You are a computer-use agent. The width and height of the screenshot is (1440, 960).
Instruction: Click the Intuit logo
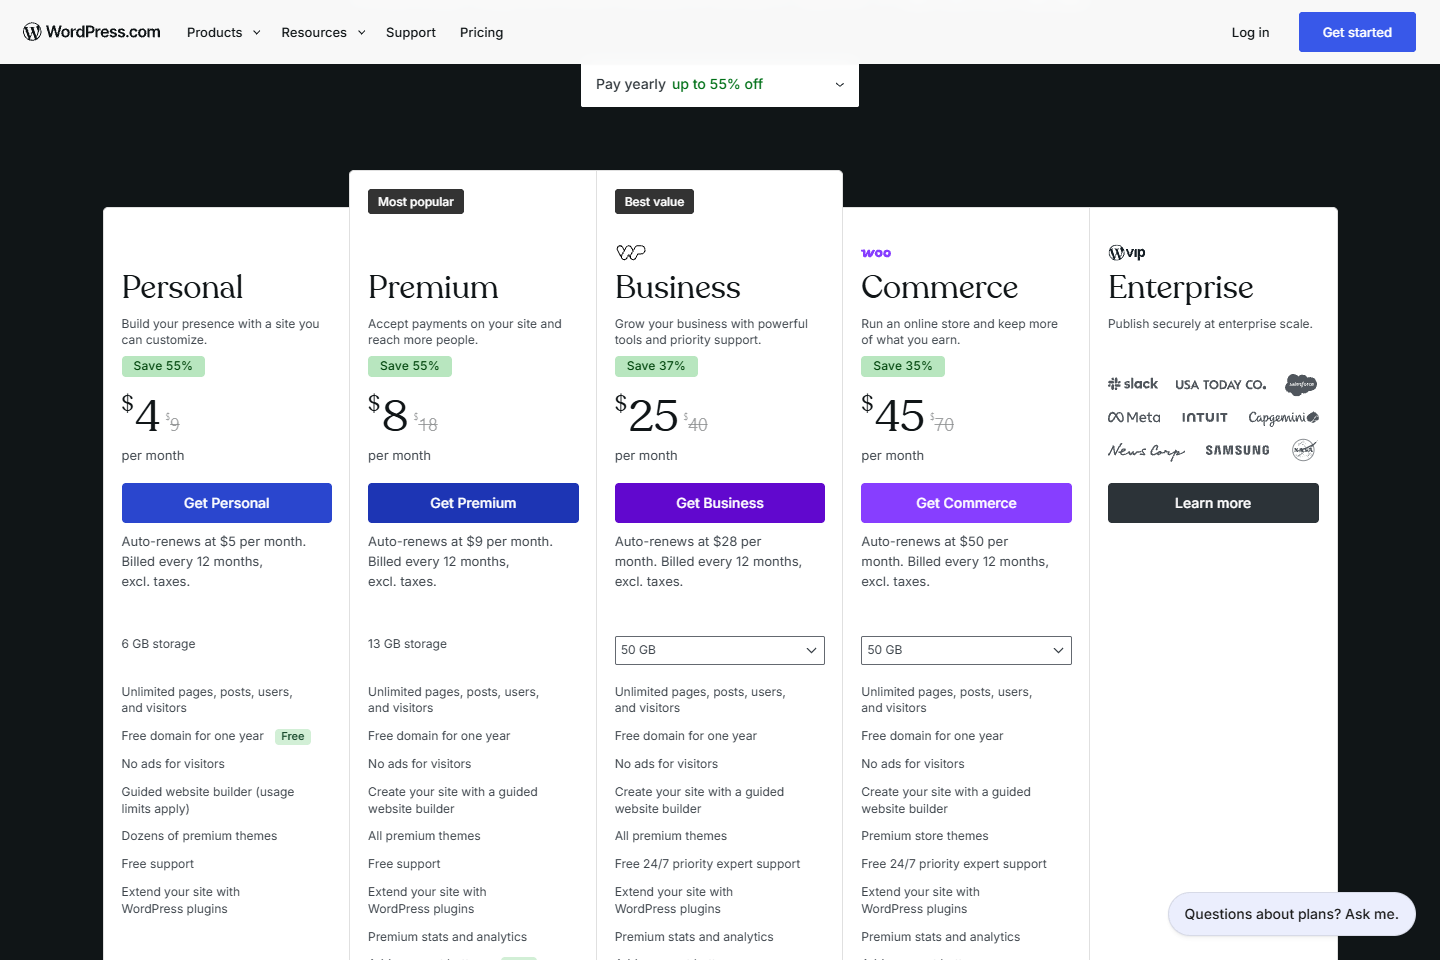pos(1204,418)
